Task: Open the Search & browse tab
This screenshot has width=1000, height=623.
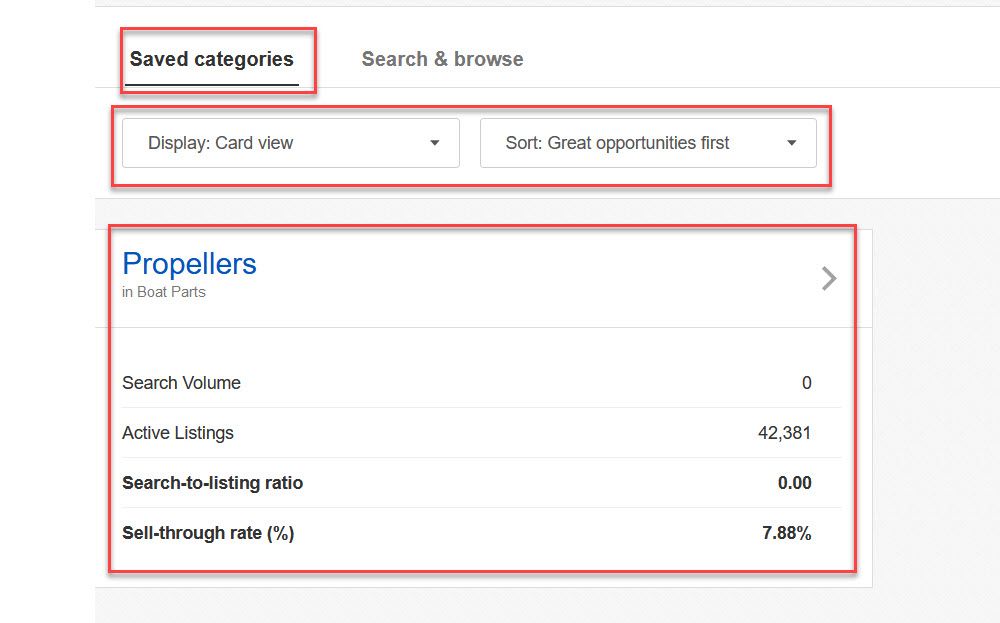Action: coord(442,59)
